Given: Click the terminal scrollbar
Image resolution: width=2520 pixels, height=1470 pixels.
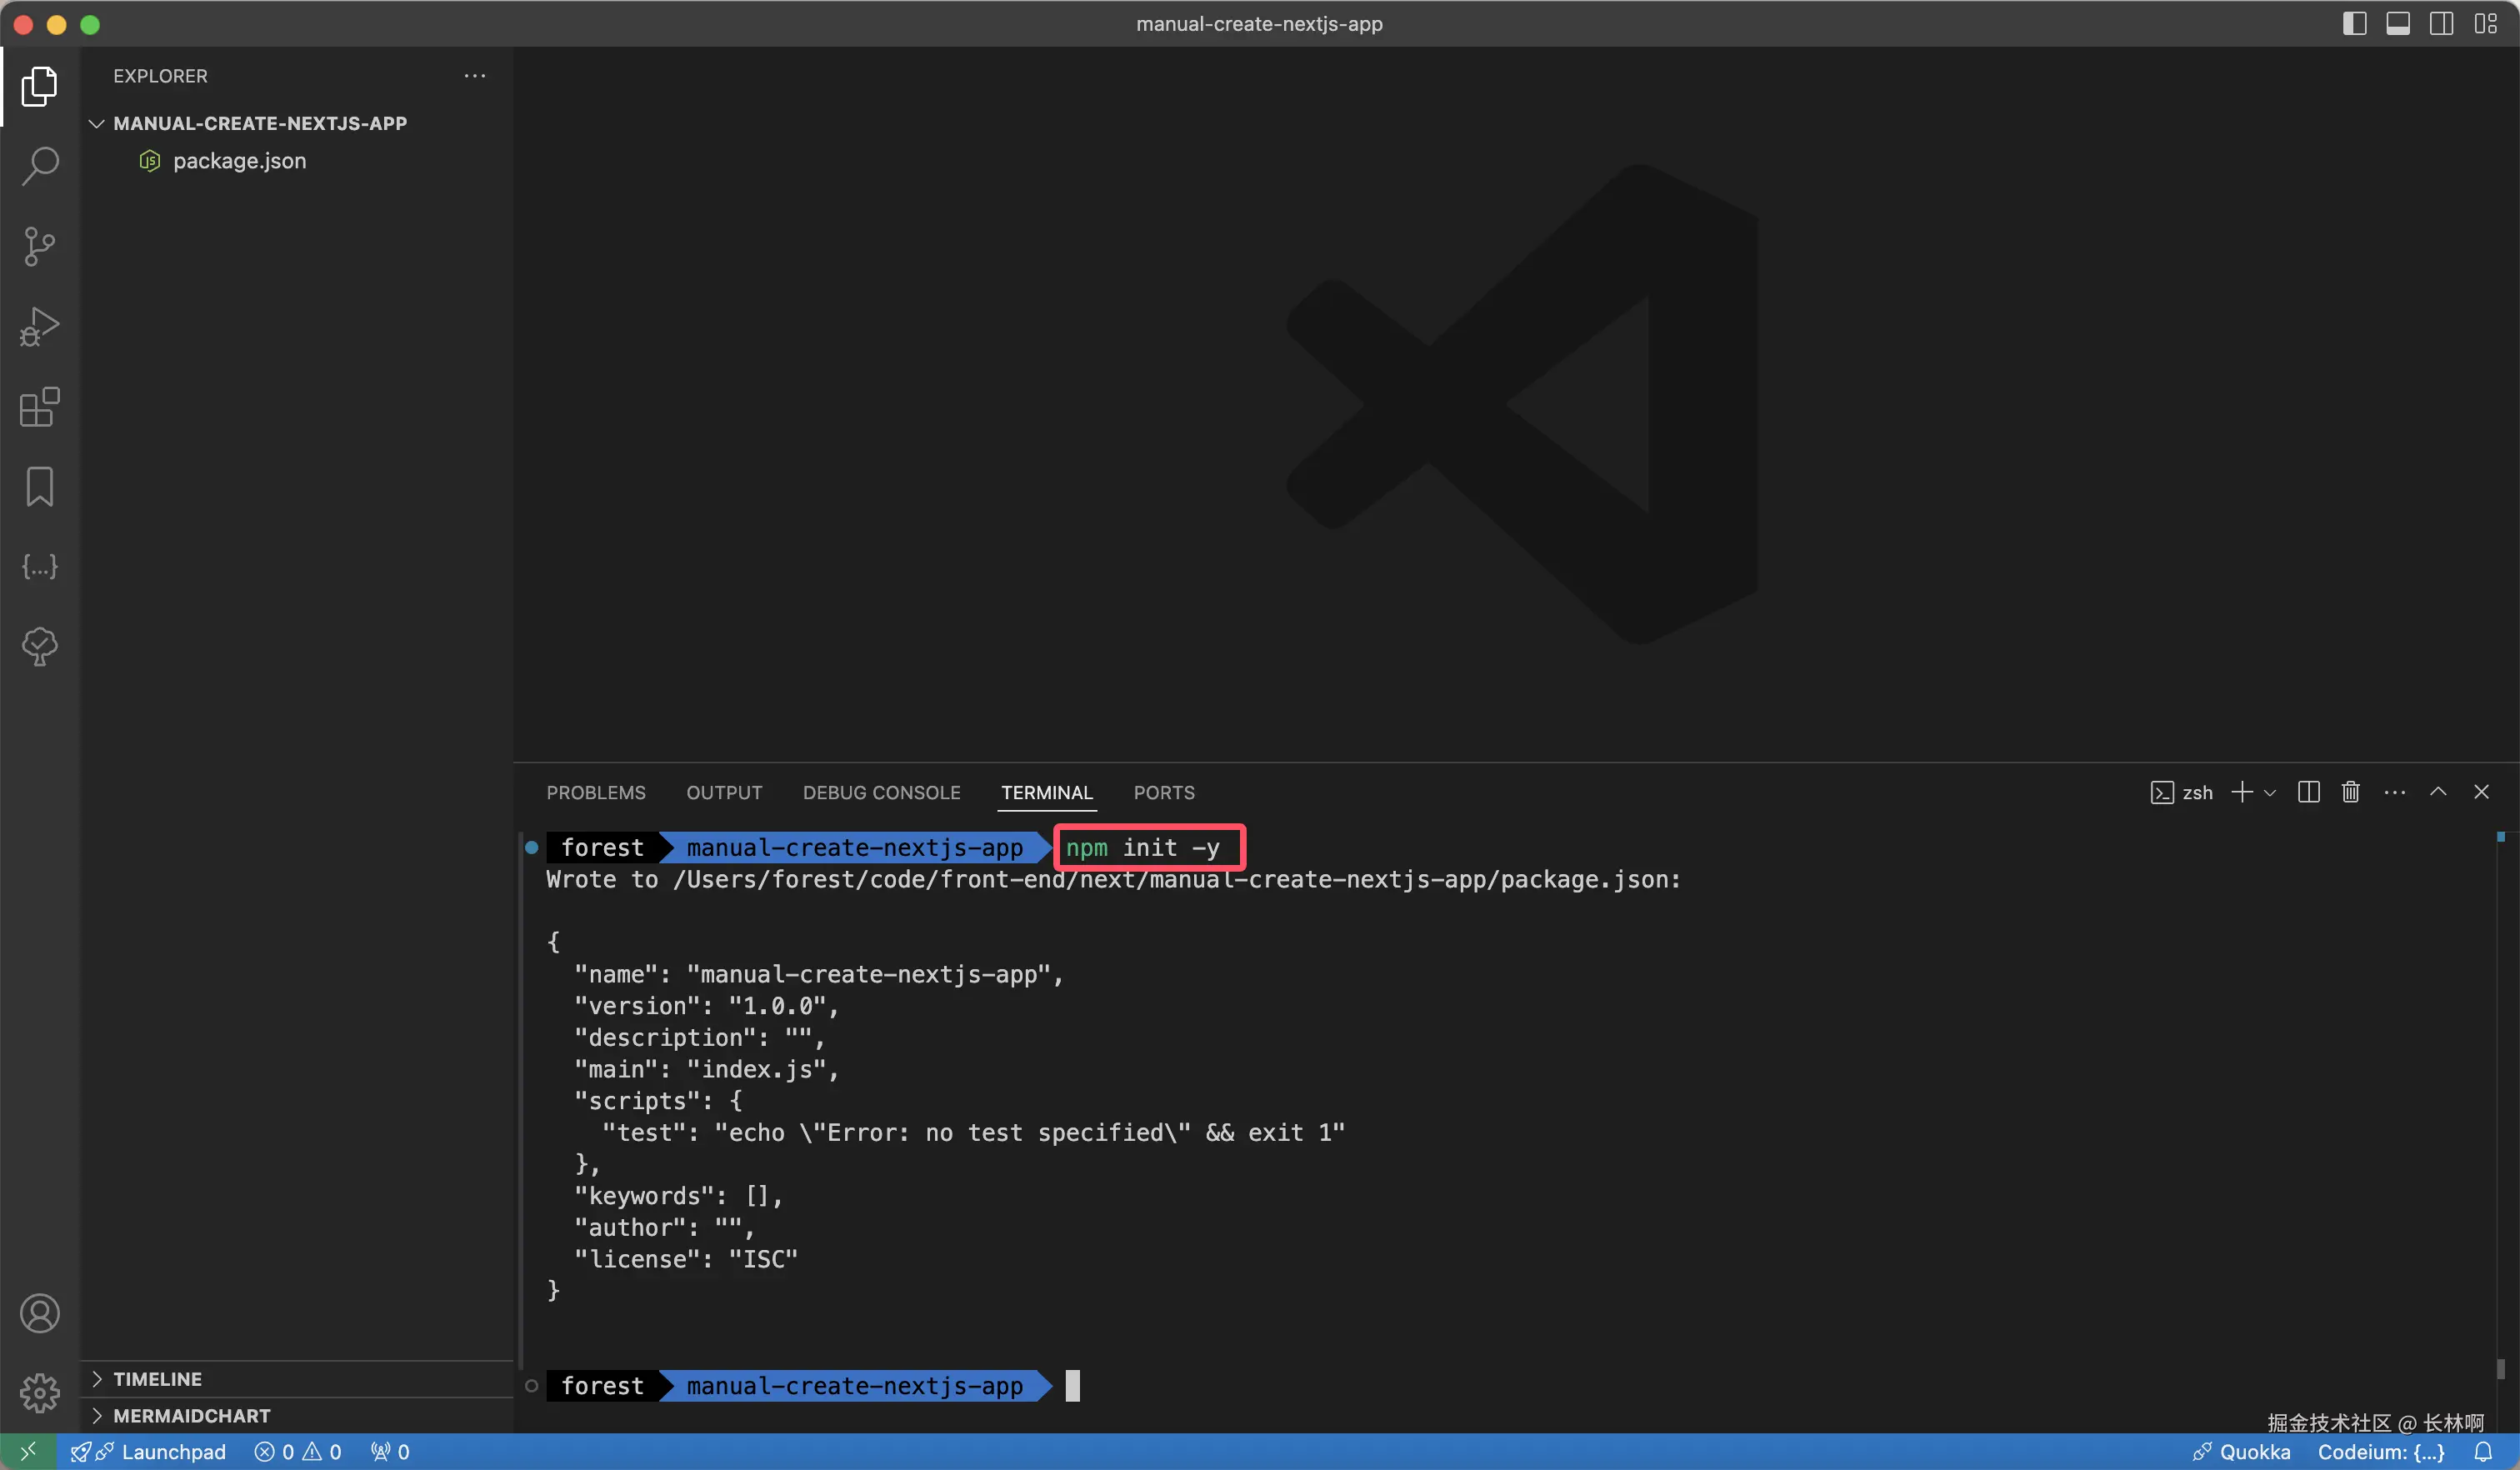Looking at the screenshot, I should [x=2500, y=1368].
